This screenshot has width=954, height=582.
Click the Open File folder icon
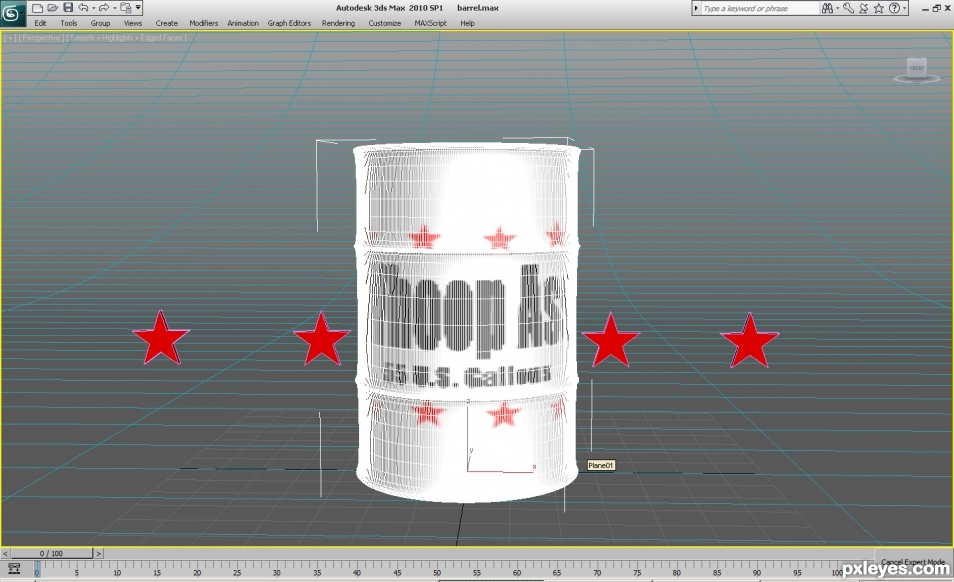pos(53,8)
